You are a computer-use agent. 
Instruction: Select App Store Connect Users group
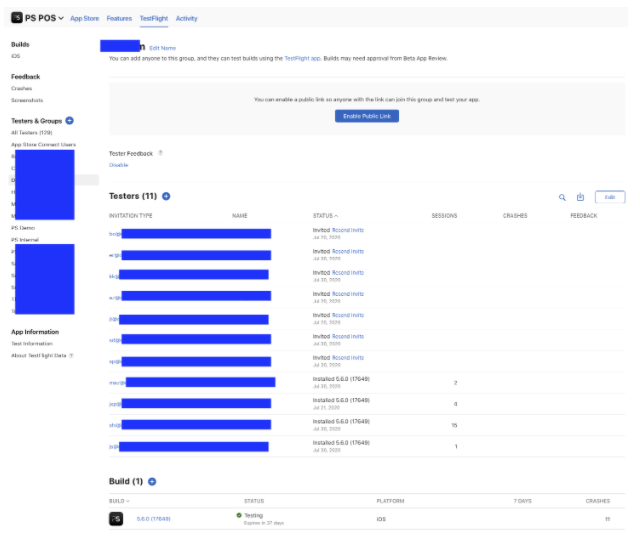(x=43, y=145)
